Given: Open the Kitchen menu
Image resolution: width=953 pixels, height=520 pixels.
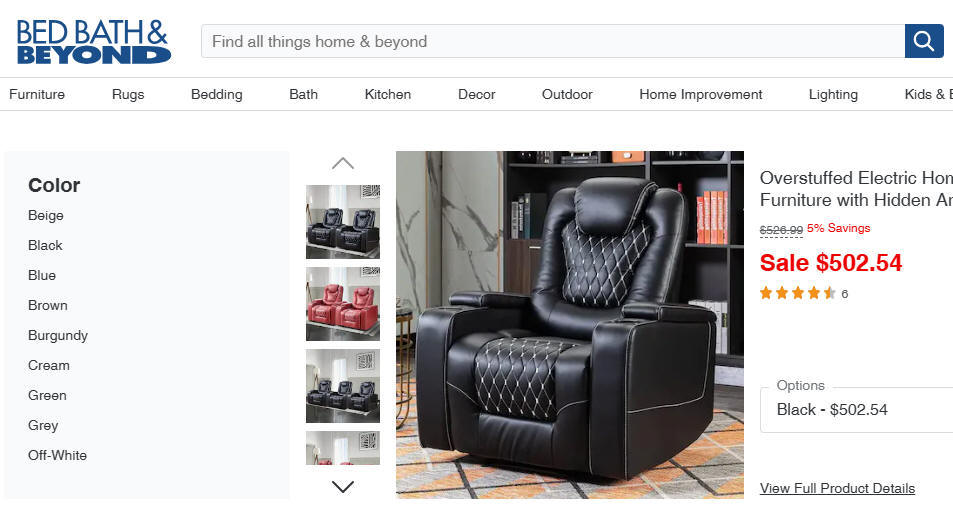Looking at the screenshot, I should pos(388,94).
